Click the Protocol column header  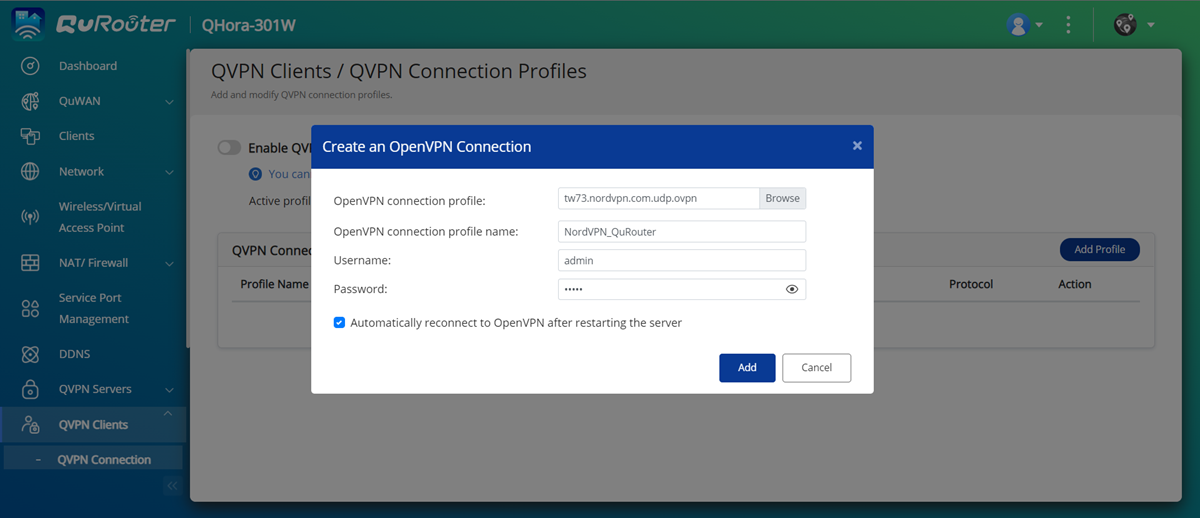[x=971, y=284]
